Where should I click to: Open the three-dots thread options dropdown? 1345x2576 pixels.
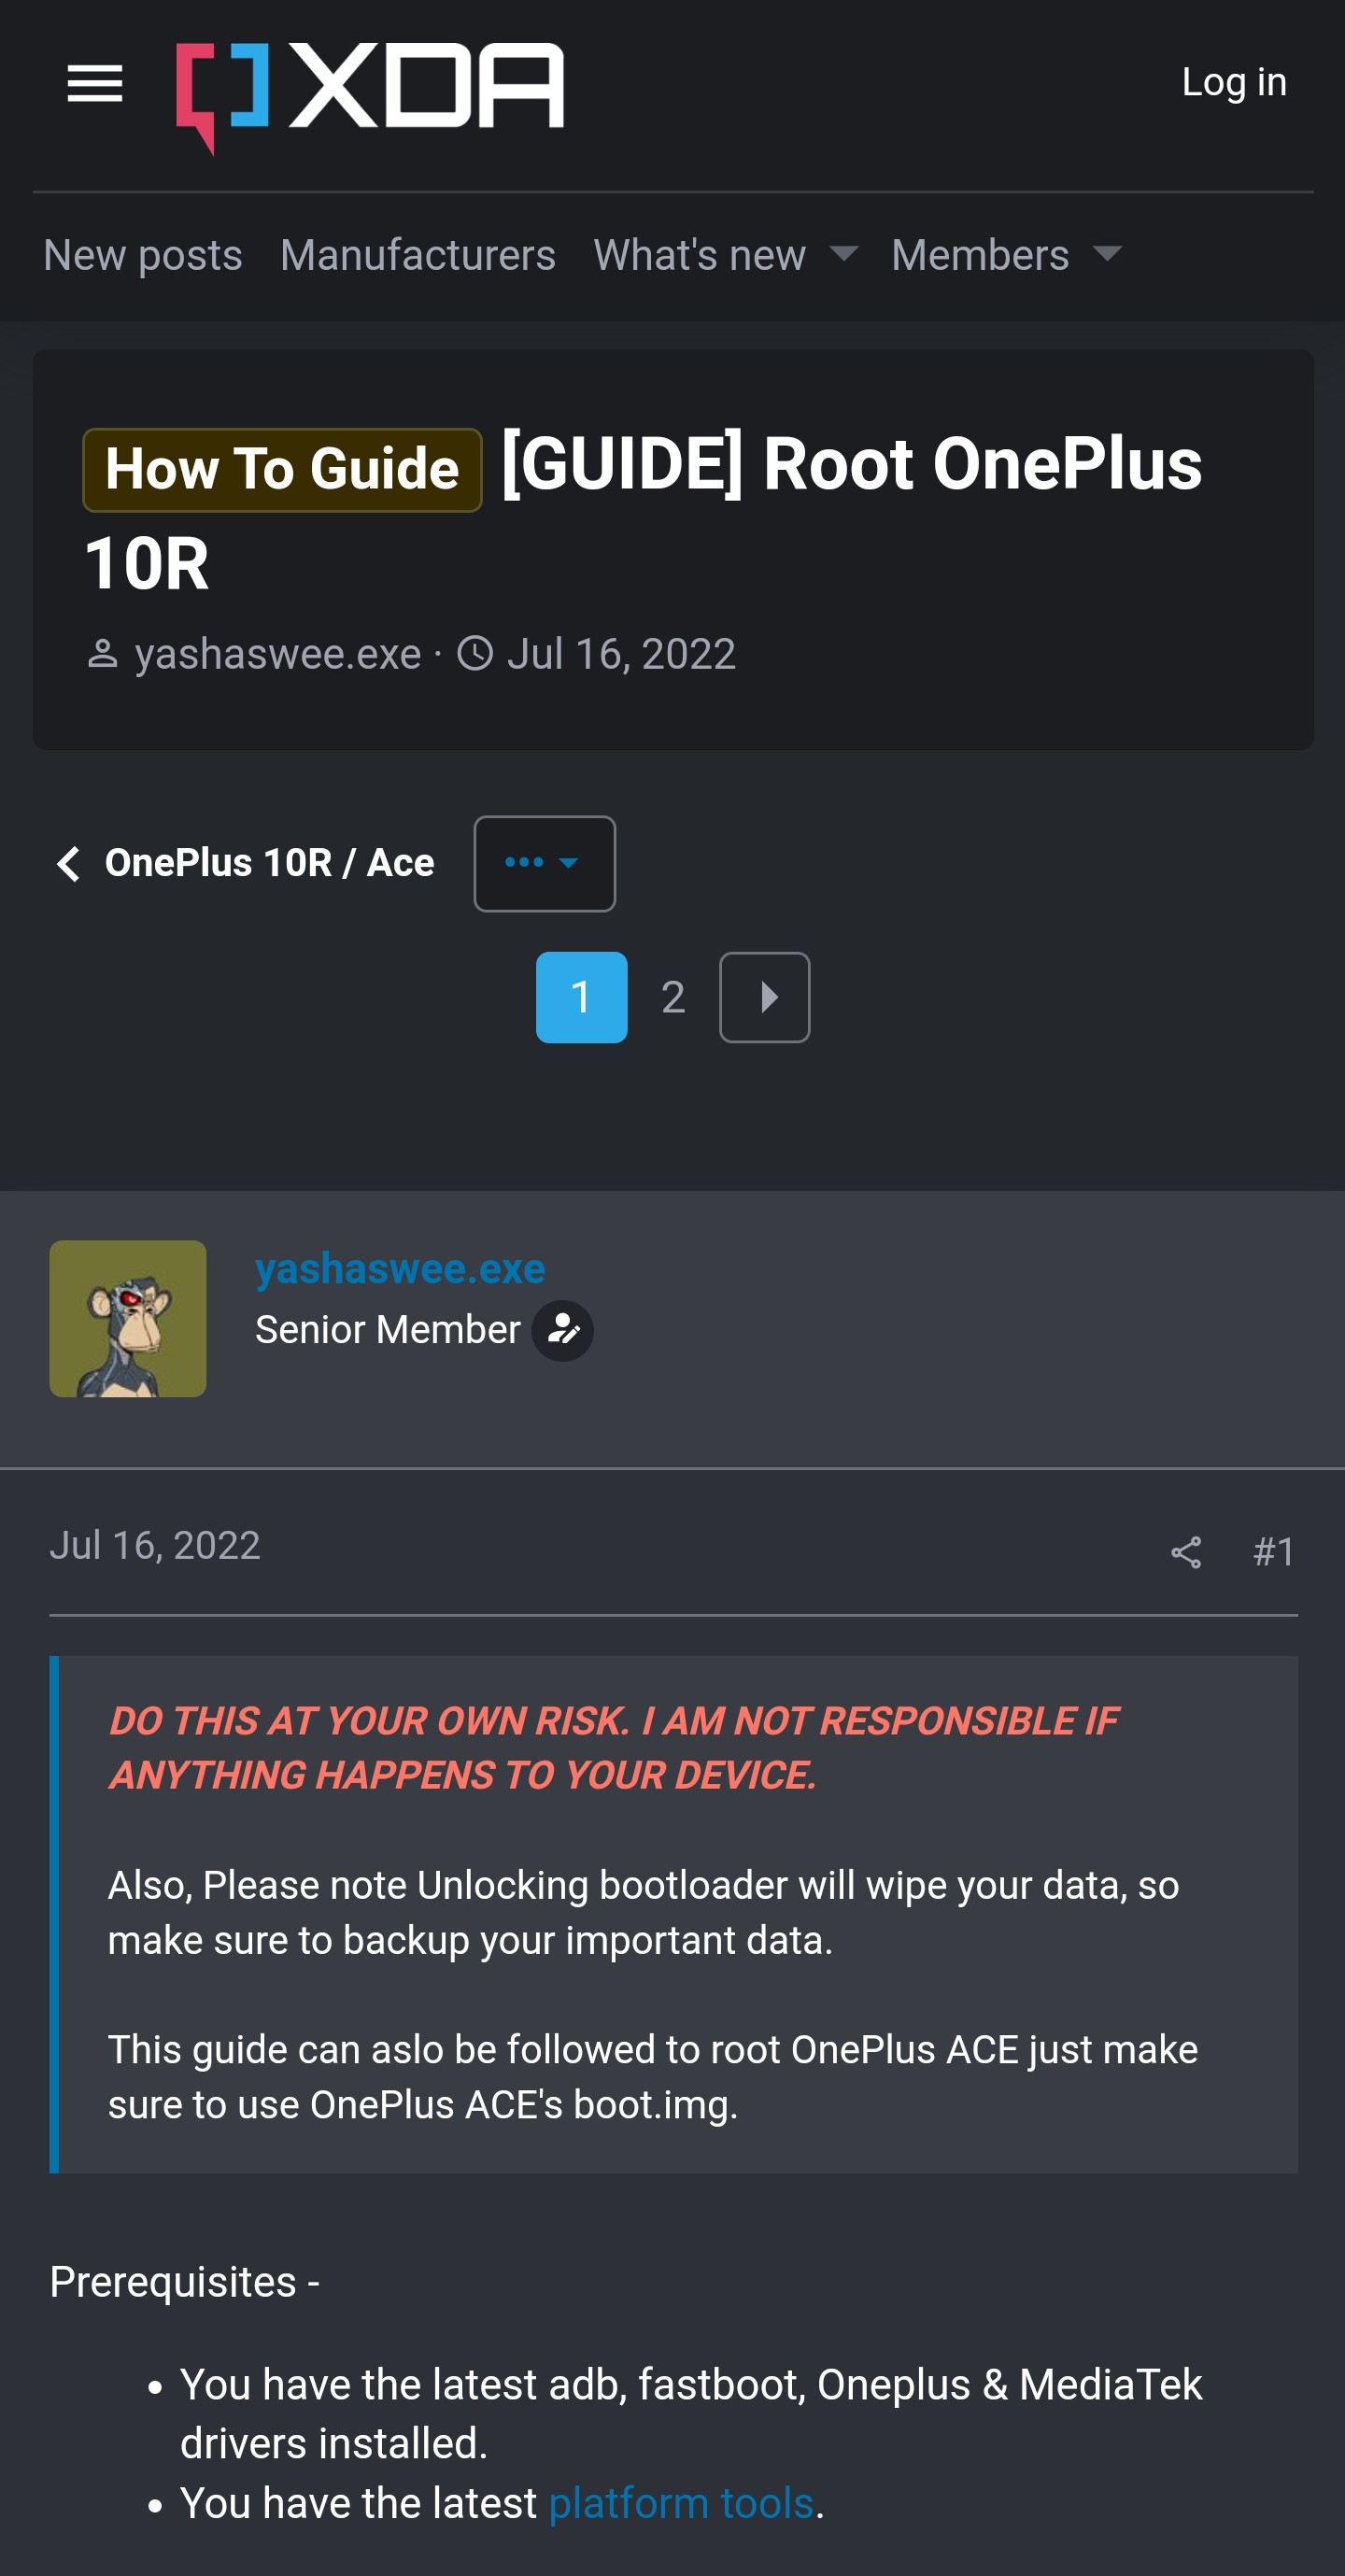pyautogui.click(x=544, y=863)
